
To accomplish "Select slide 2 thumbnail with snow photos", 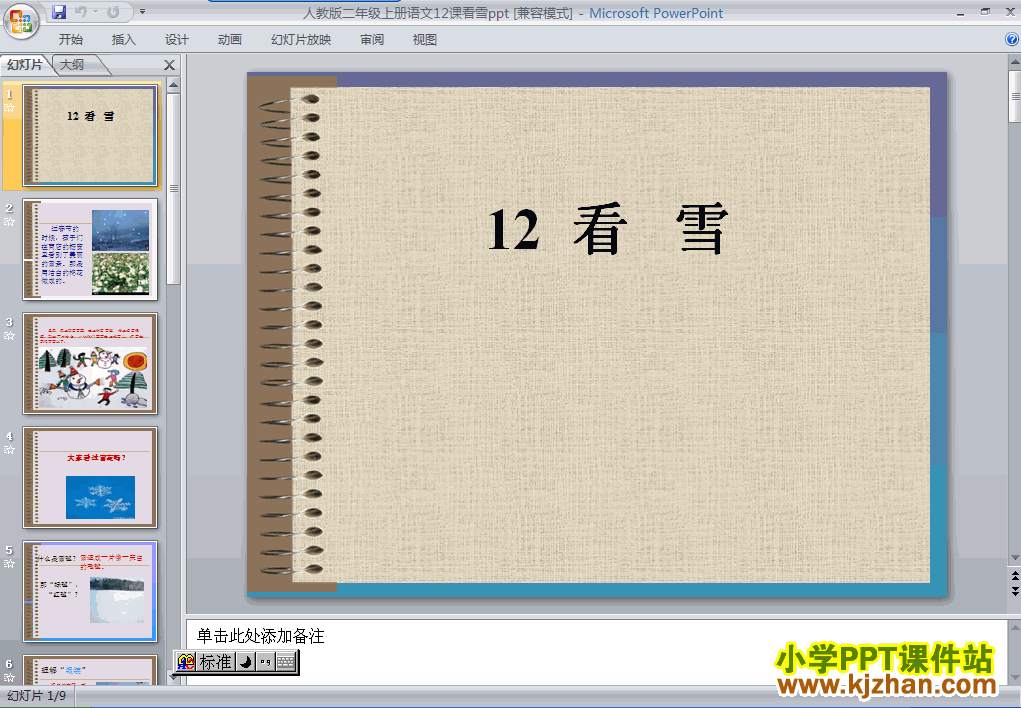I will (90, 249).
